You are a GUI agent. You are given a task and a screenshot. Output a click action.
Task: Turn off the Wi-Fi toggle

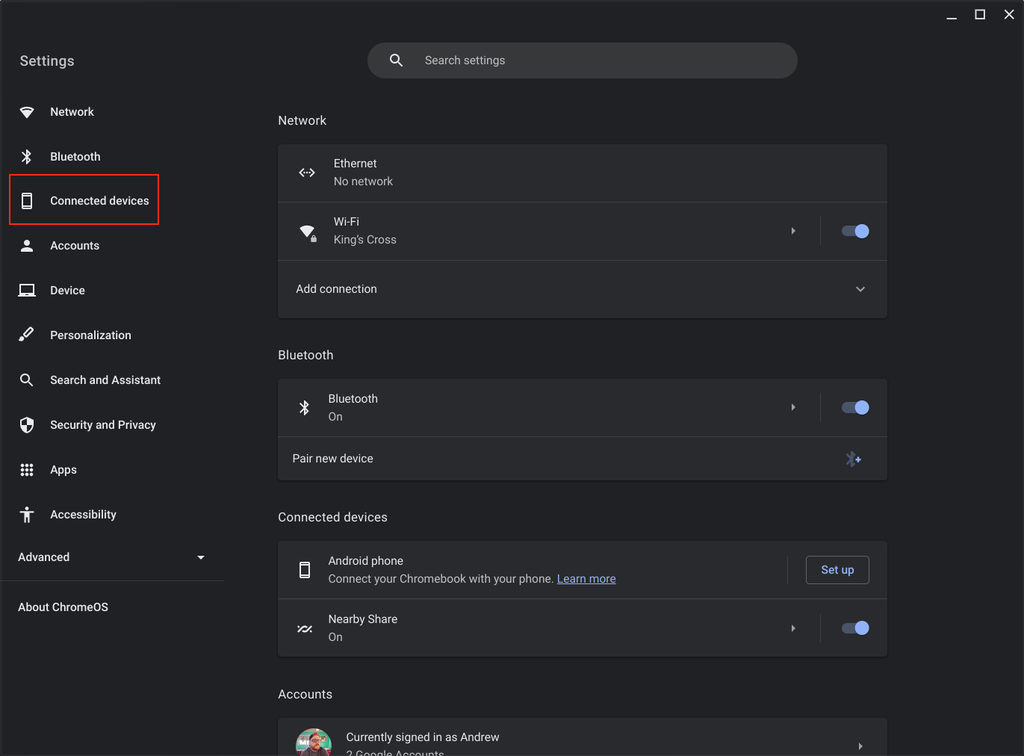[855, 231]
